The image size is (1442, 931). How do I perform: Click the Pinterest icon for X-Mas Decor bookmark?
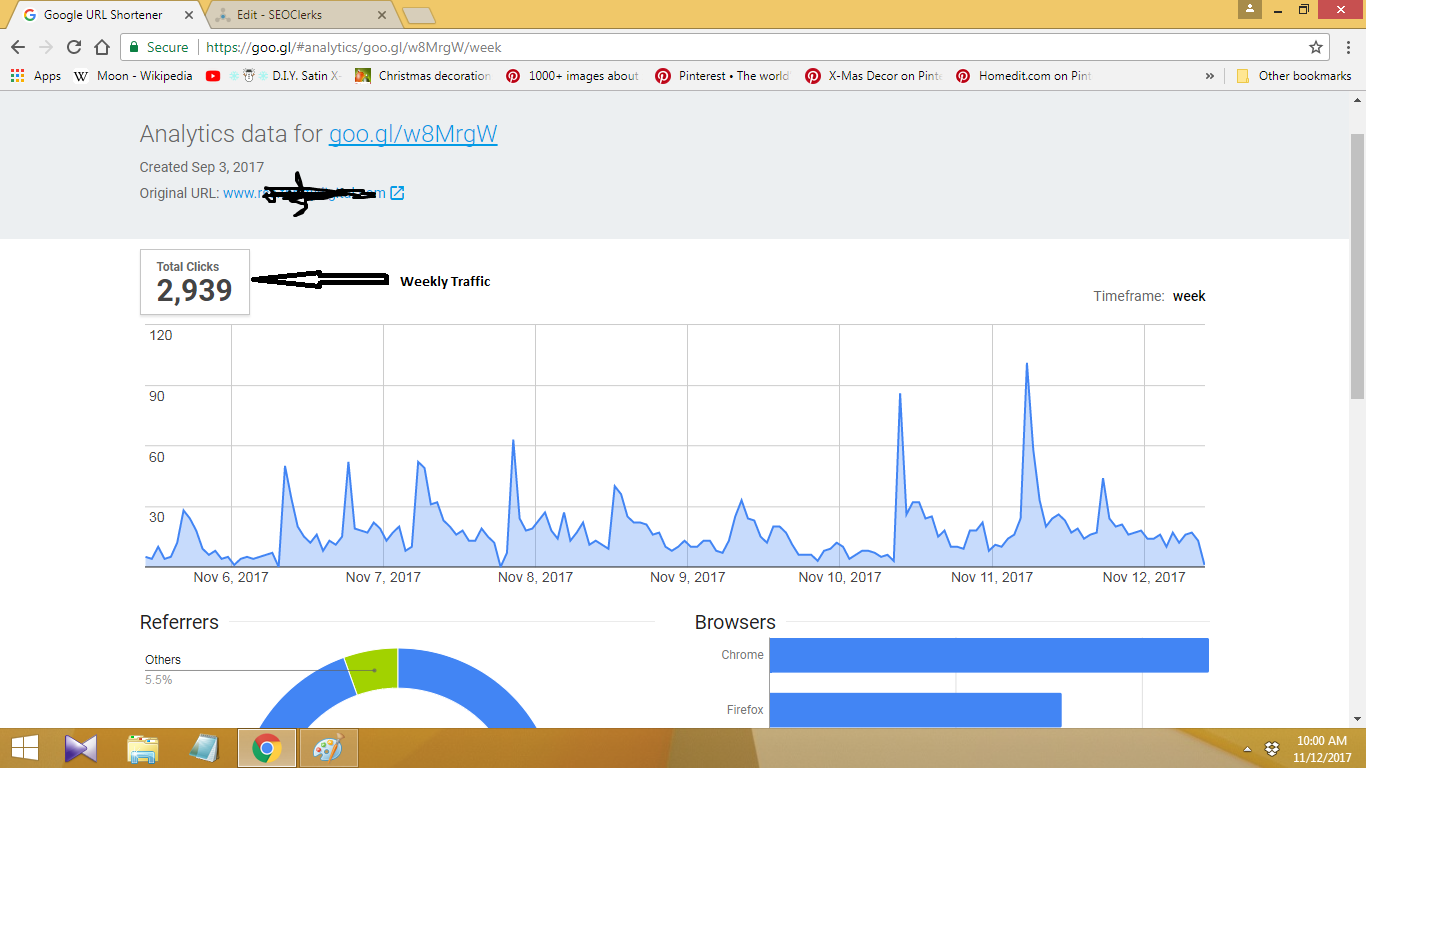point(813,75)
